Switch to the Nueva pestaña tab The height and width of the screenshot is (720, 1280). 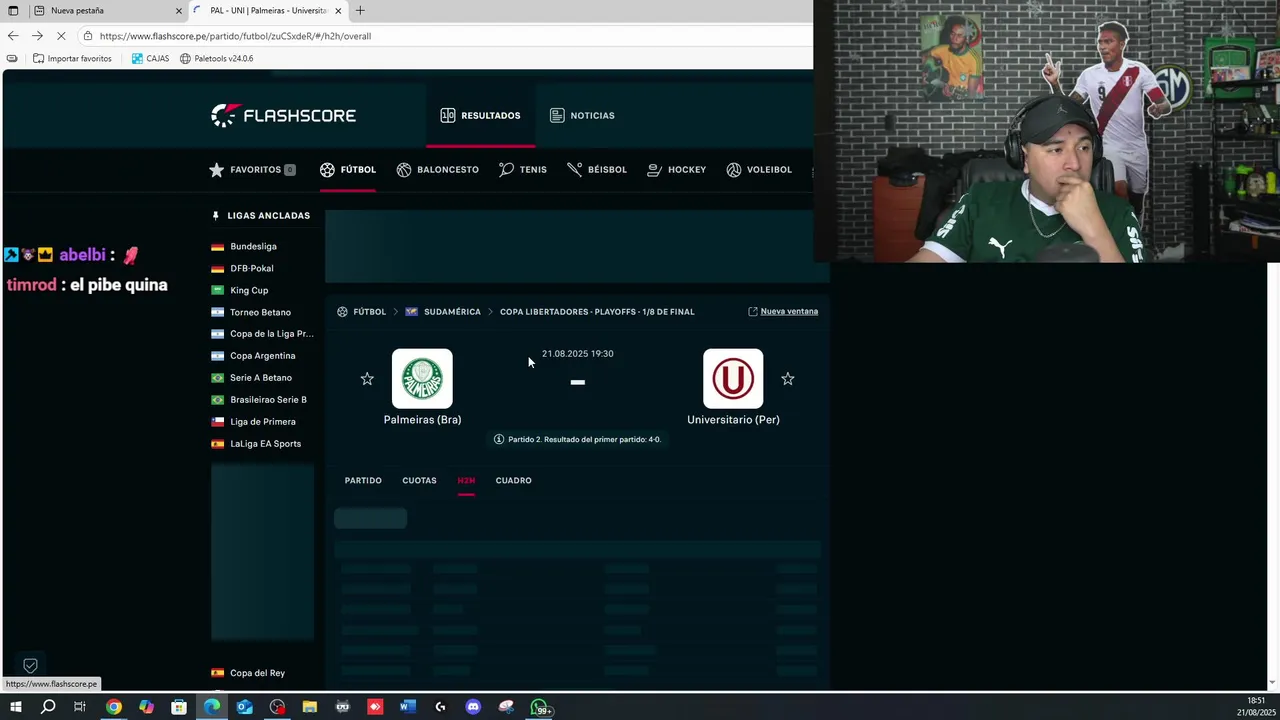pos(108,11)
